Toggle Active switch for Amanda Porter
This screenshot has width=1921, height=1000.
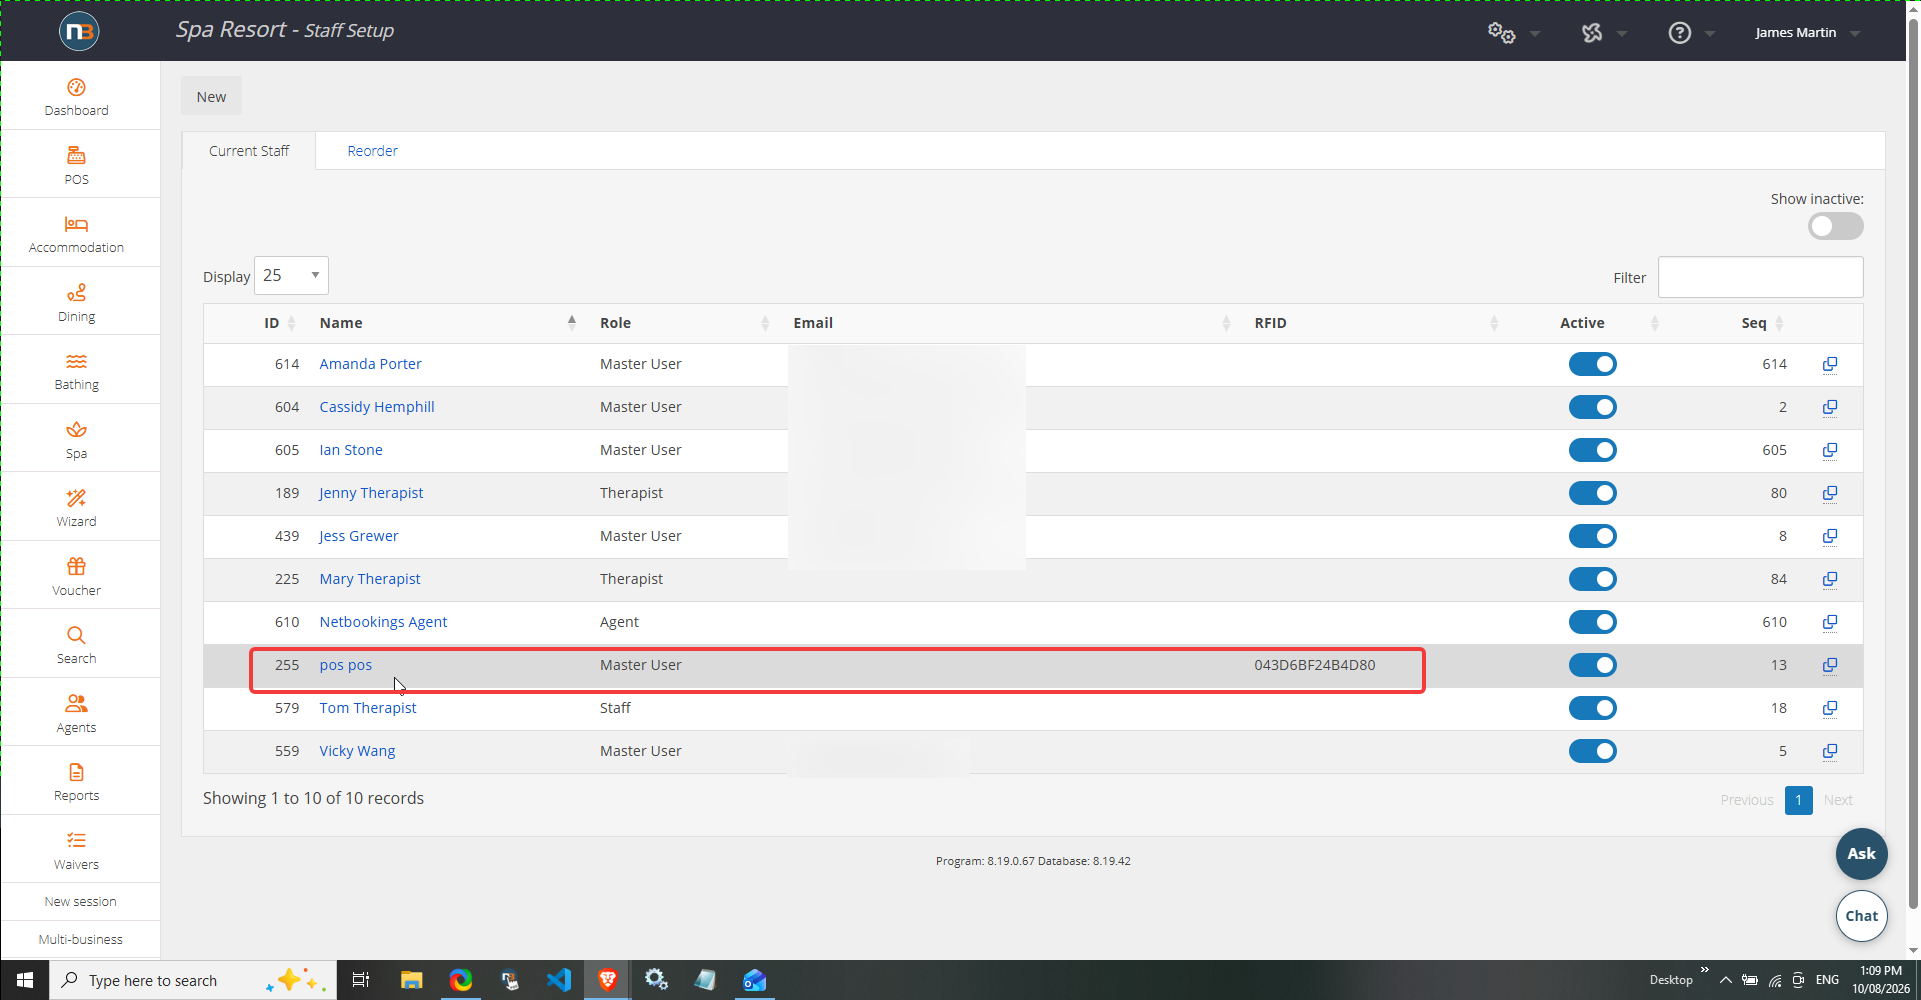pyautogui.click(x=1593, y=364)
